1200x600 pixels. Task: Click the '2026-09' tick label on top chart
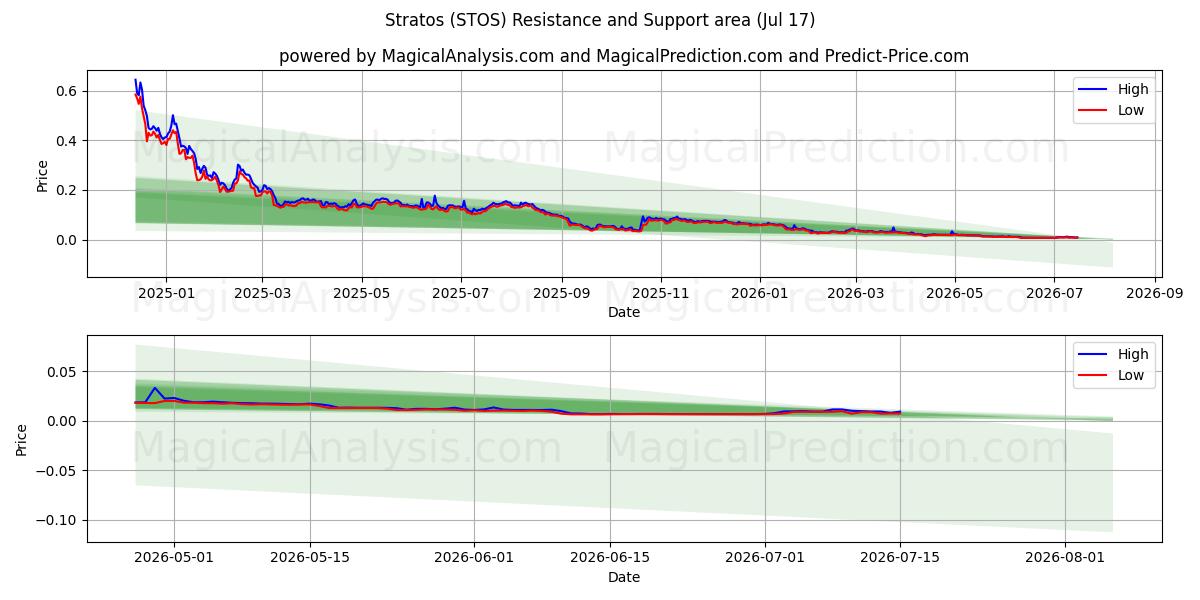[x=1156, y=295]
